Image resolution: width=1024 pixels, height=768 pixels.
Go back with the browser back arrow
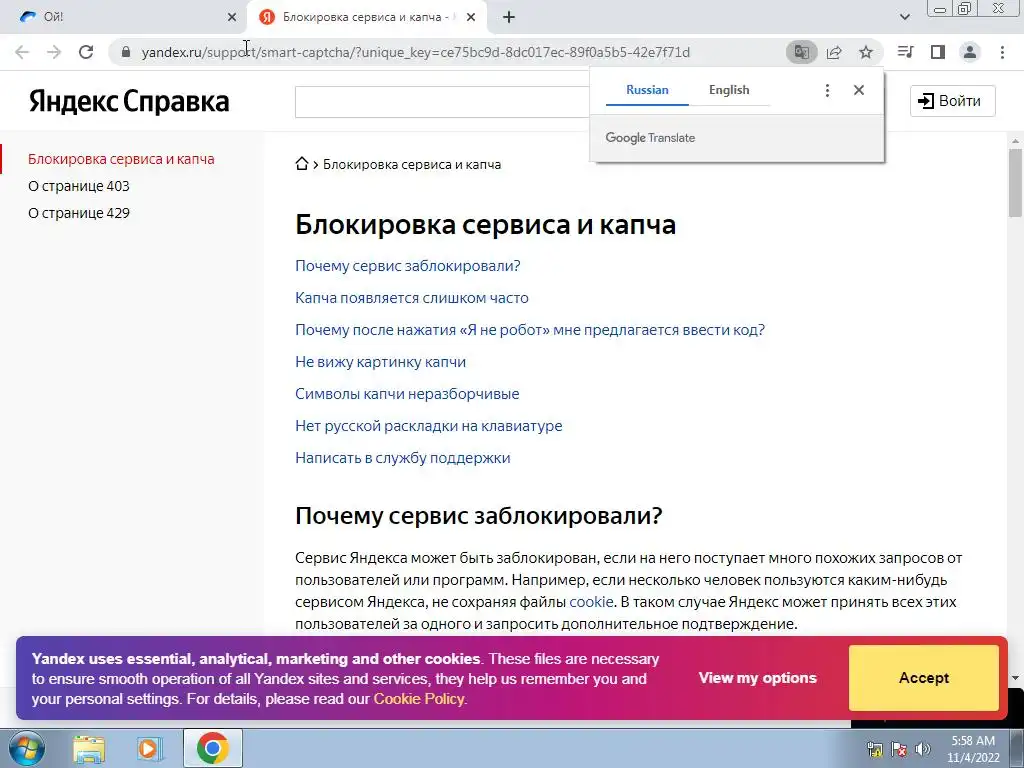pos(22,52)
